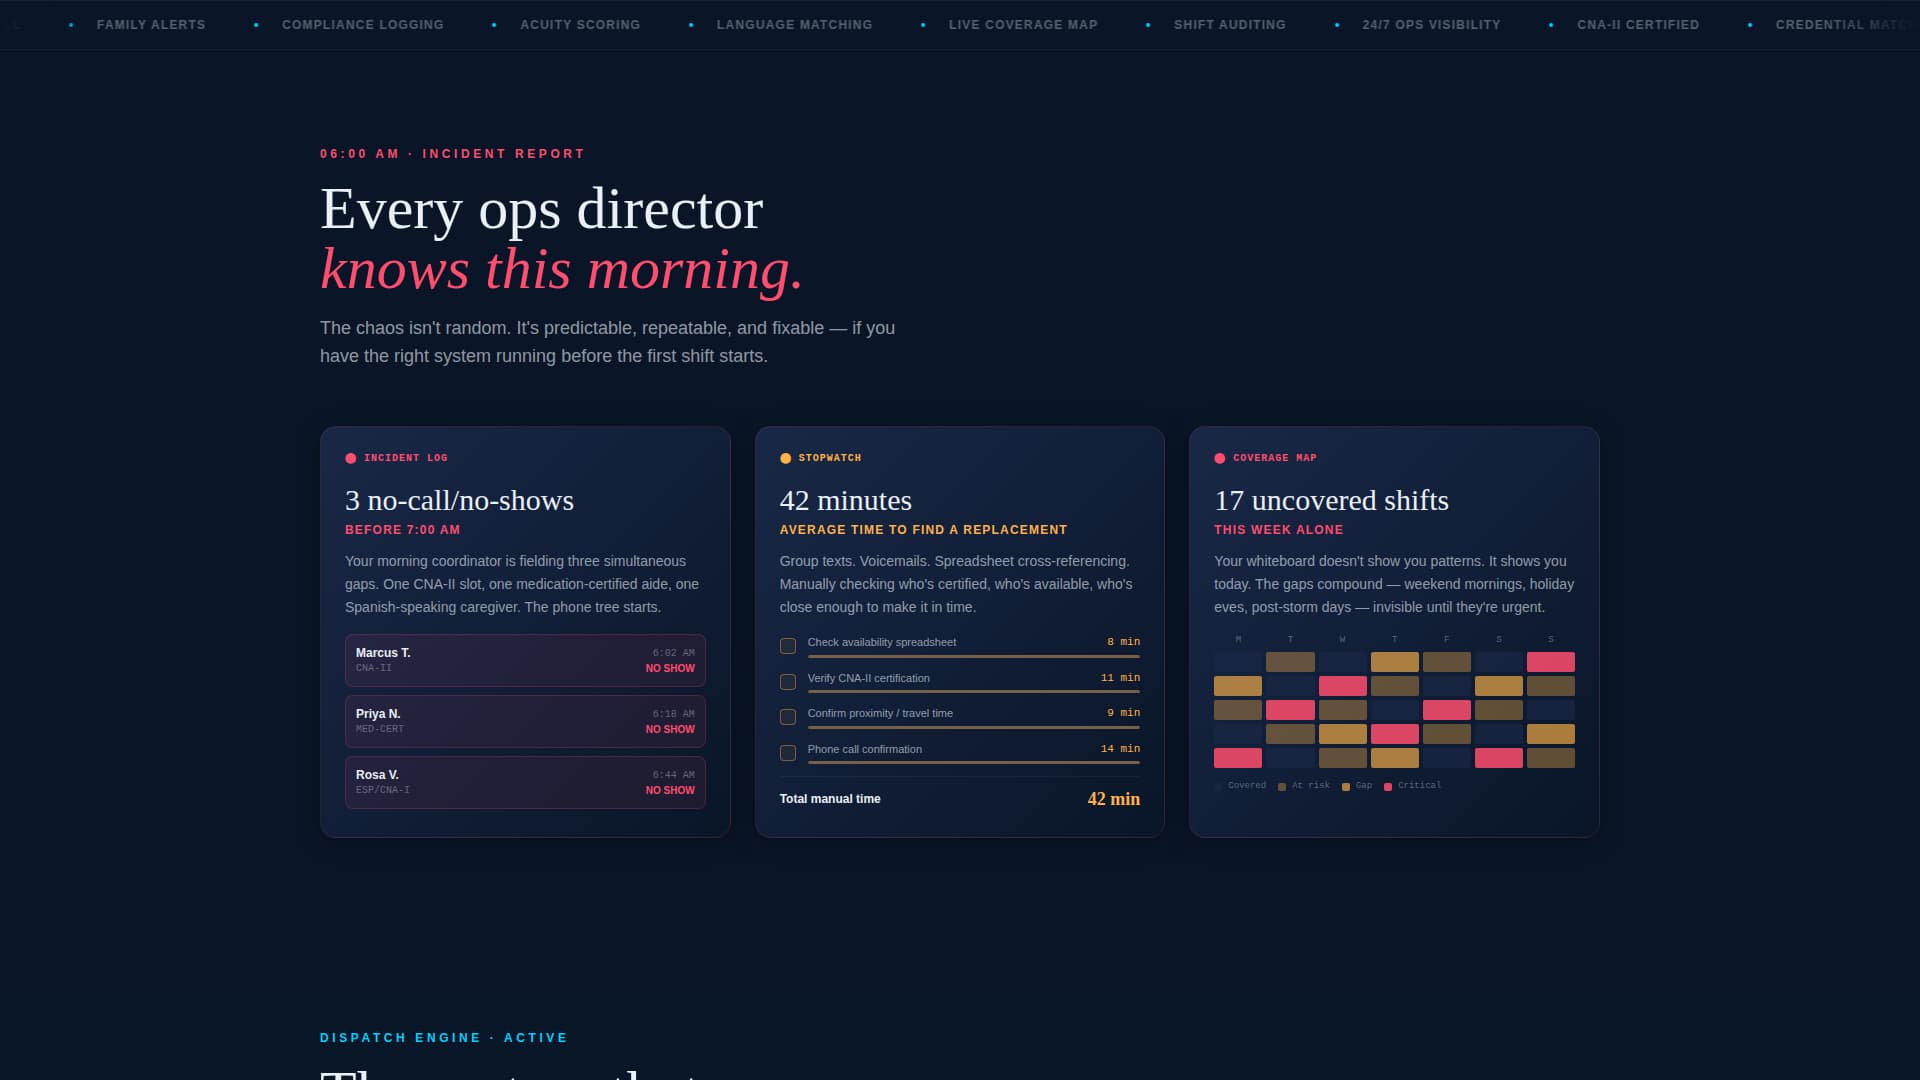Screen dimensions: 1920x1080
Task: Click the NO SHOW label for Rosa V.
Action: [670, 791]
